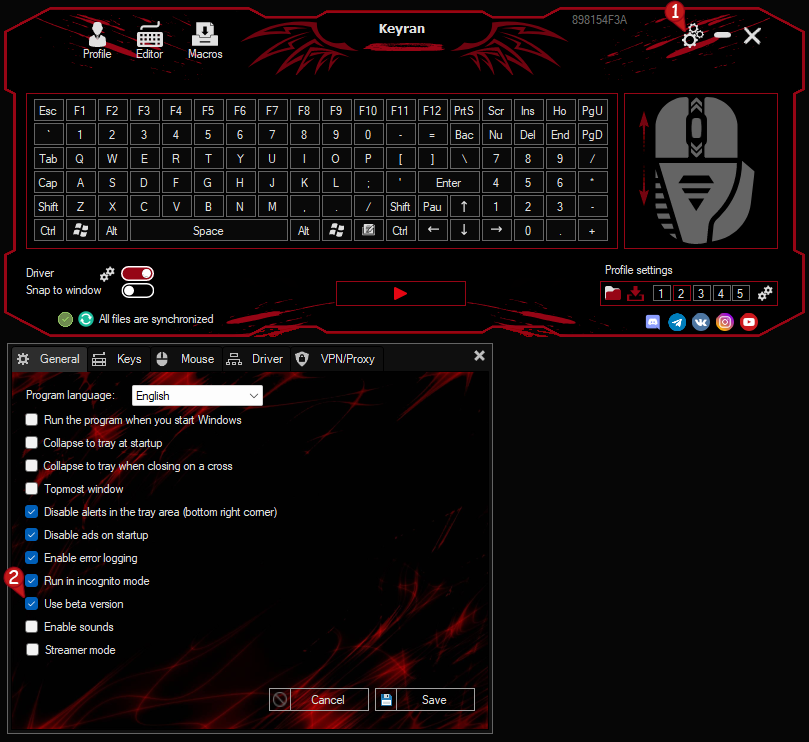Screen dimensions: 809x742
Task: Check Collapse to tray at startup
Action: (x=31, y=443)
